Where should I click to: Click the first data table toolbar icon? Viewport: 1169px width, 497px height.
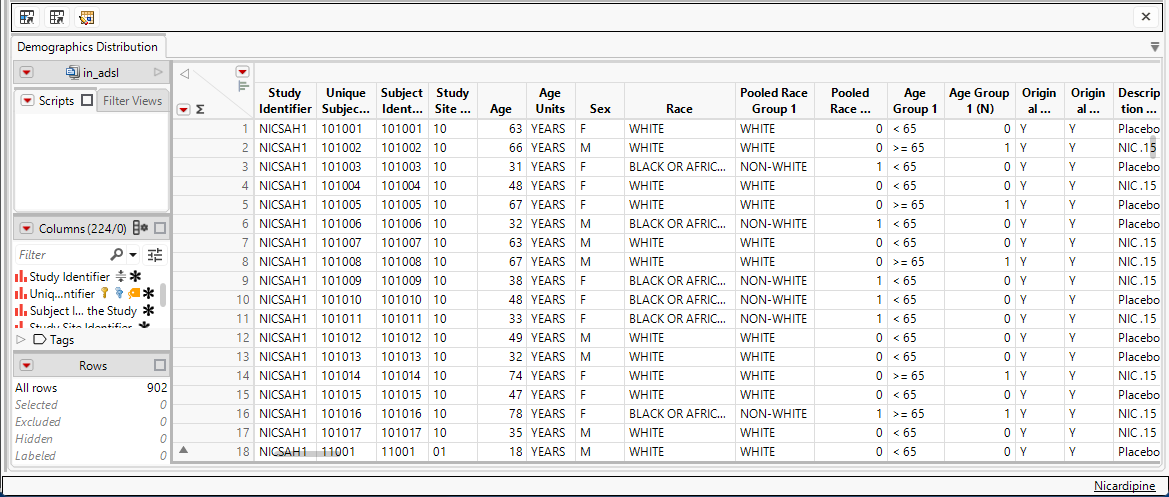(27, 17)
